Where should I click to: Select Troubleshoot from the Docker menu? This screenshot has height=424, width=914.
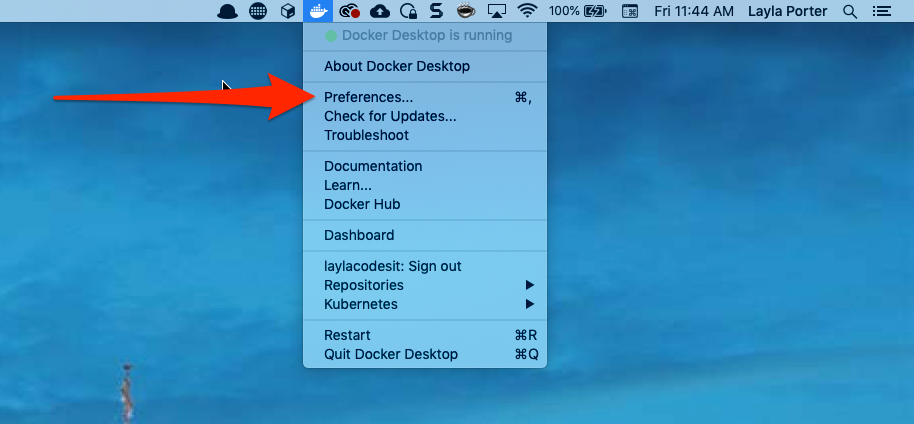(426, 135)
